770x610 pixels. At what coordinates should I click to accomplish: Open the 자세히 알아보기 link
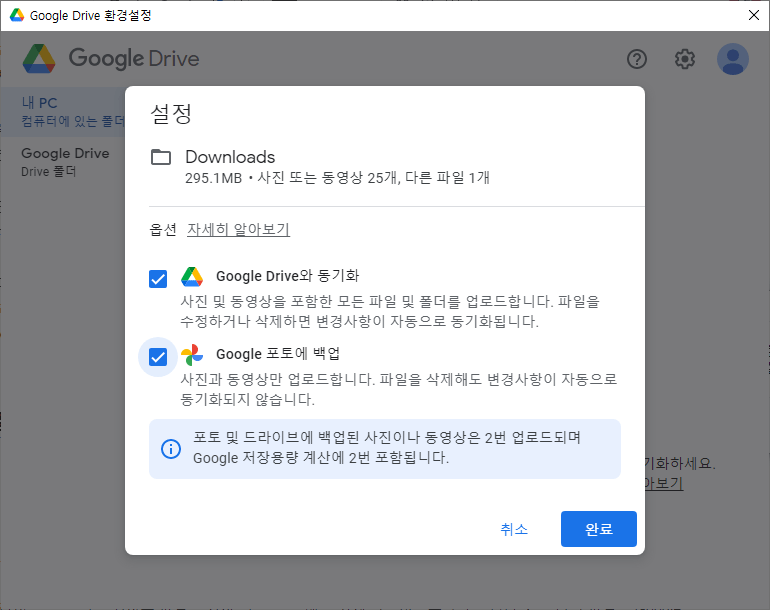pyautogui.click(x=238, y=229)
